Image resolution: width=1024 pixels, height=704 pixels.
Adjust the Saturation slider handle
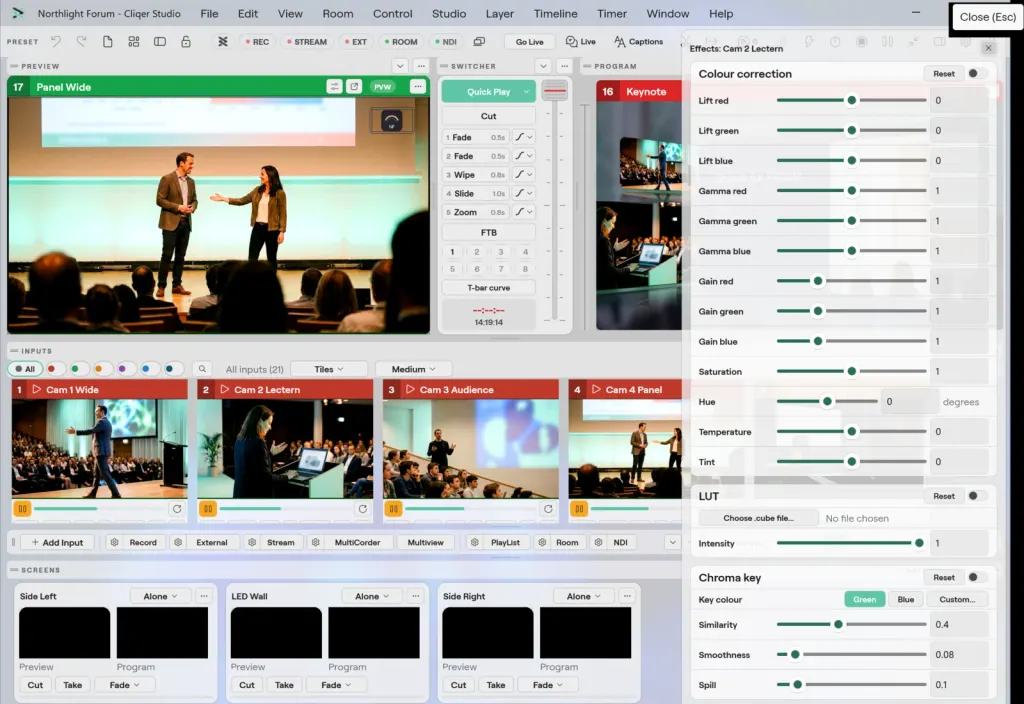[x=852, y=371]
